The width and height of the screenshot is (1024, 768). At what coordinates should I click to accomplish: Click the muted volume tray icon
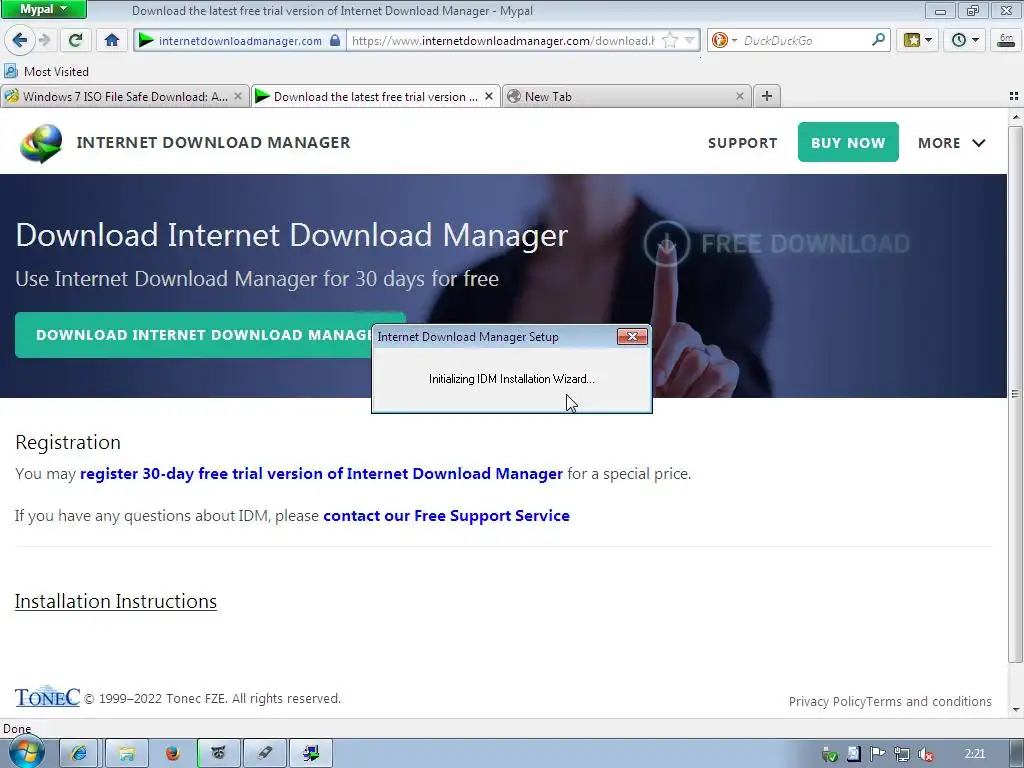coord(925,754)
